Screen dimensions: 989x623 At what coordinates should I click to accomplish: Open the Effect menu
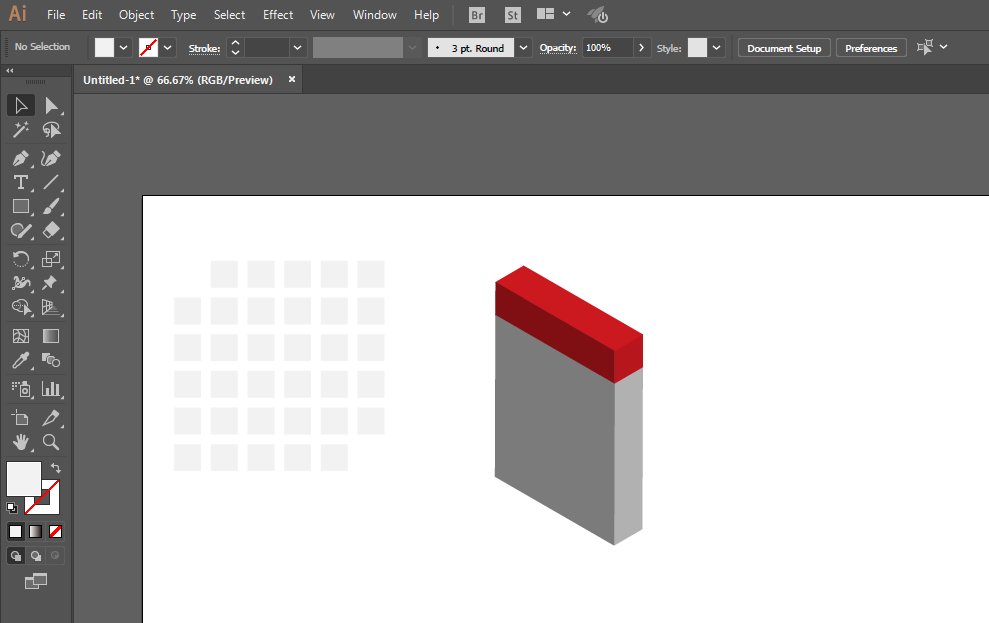click(x=278, y=15)
